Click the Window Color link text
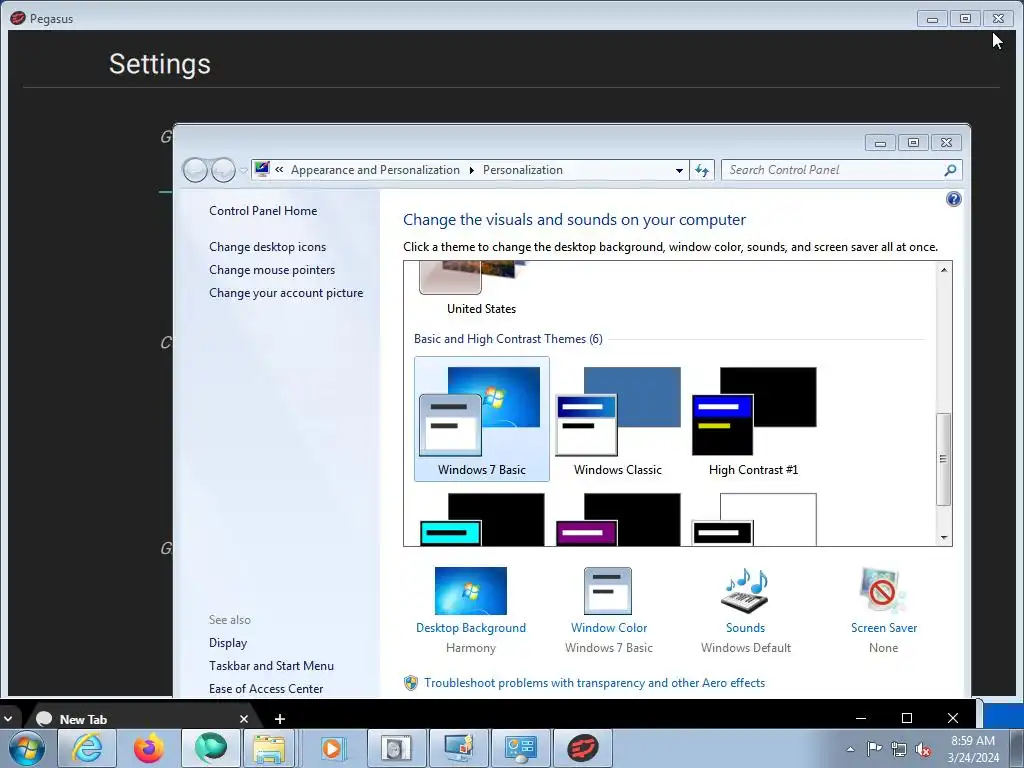This screenshot has width=1024, height=768. coord(609,628)
